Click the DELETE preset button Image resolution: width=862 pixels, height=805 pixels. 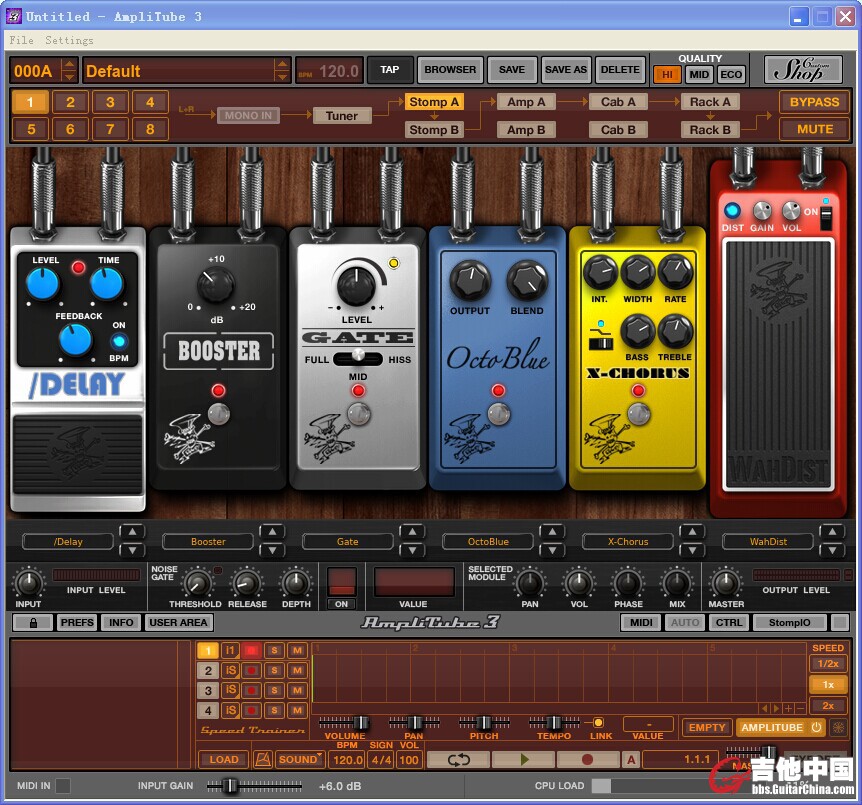coord(620,70)
